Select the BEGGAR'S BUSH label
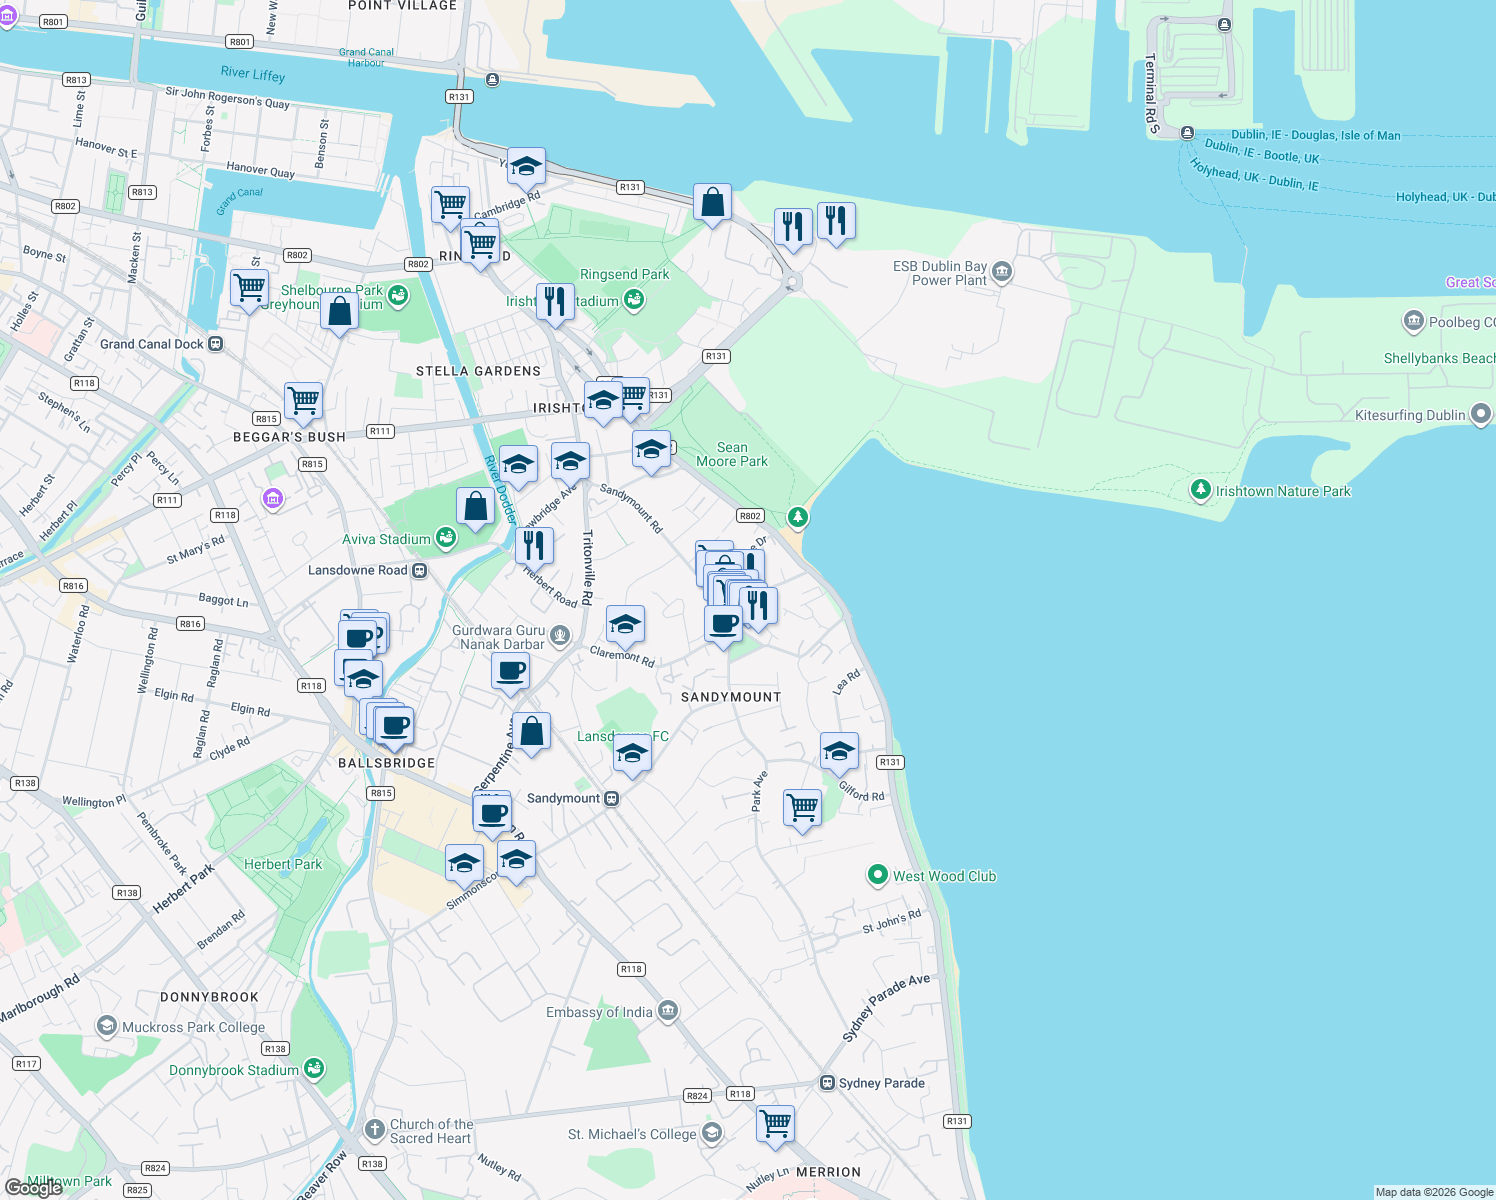This screenshot has height=1200, width=1496. pyautogui.click(x=289, y=437)
